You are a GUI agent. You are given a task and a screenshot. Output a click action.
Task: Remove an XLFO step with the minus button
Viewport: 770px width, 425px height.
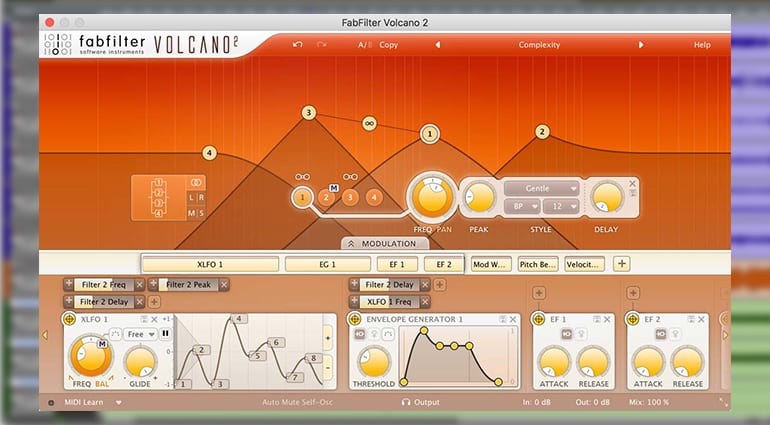pos(328,367)
